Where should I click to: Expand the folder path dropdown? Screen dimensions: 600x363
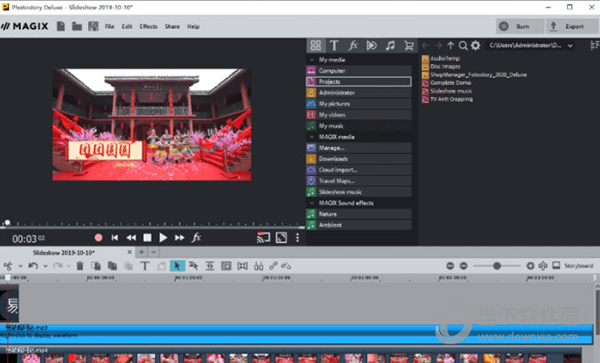[x=570, y=46]
